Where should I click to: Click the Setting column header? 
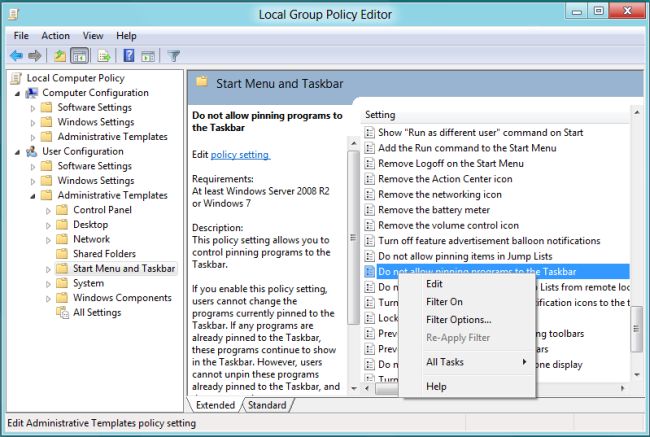click(495, 115)
